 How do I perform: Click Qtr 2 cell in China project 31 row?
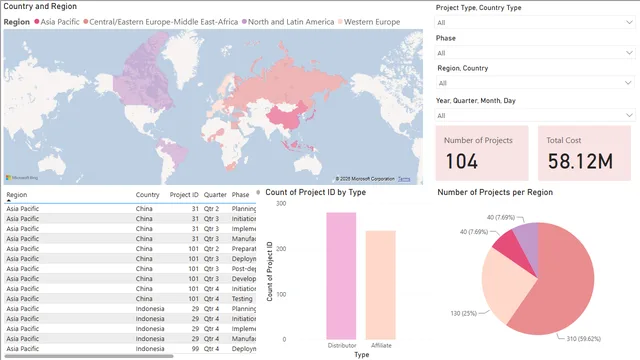(211, 209)
